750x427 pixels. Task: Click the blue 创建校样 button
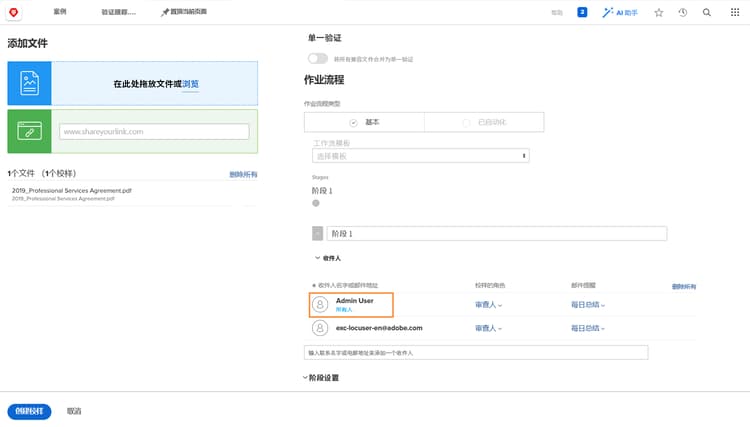point(29,411)
